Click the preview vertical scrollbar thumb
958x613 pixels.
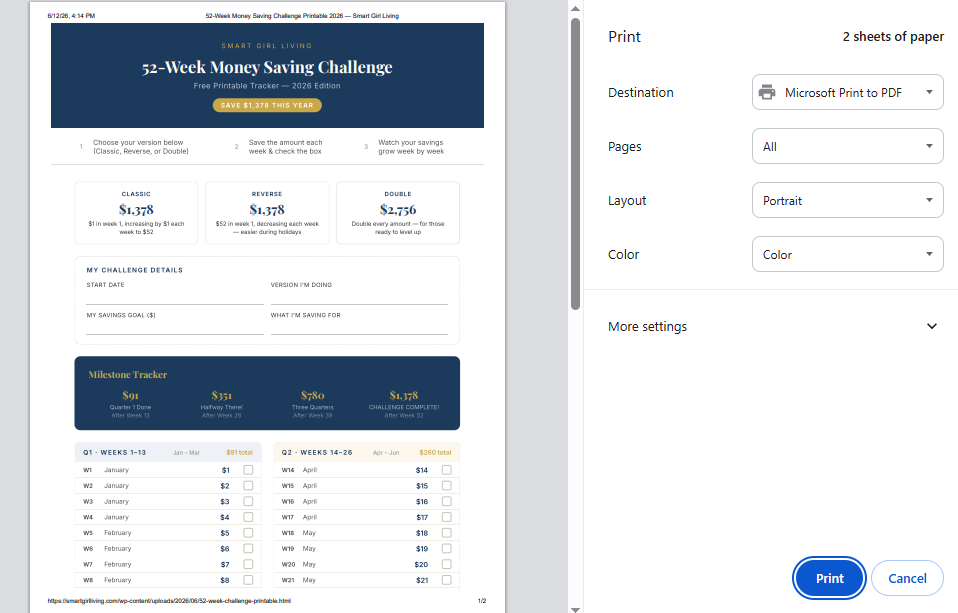point(575,164)
